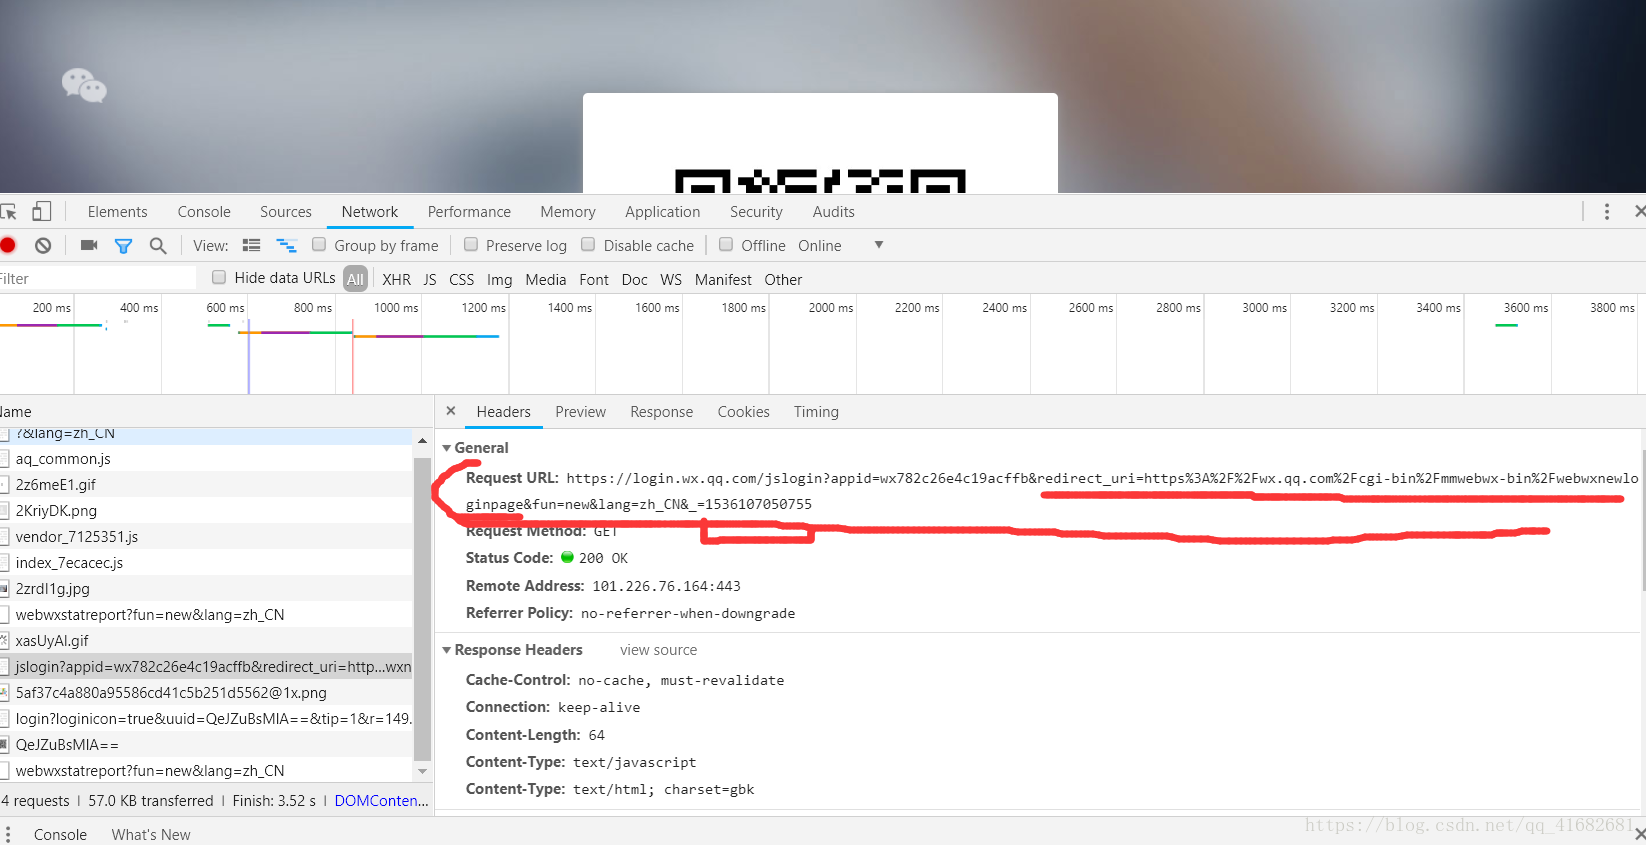Open the Console drawer tab

[x=60, y=835]
